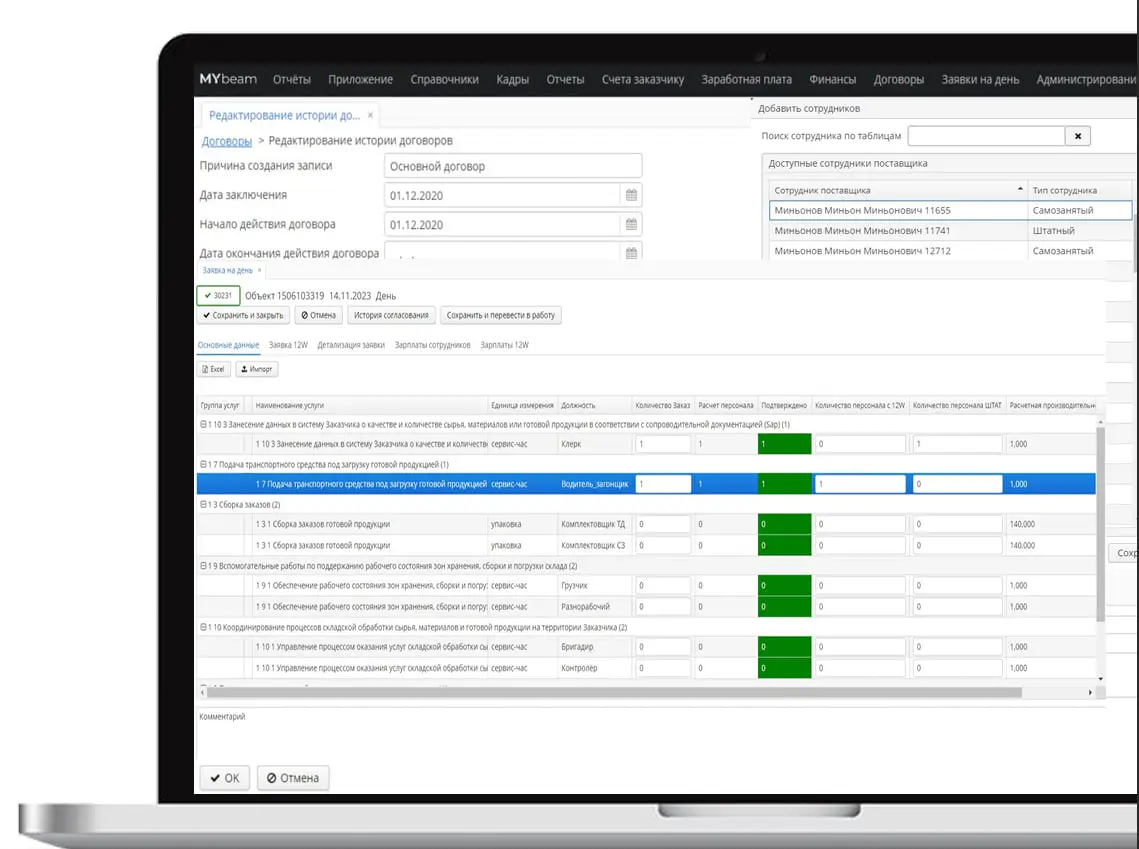Toggle confirmation cell on Водитель_загонщик row

784,483
